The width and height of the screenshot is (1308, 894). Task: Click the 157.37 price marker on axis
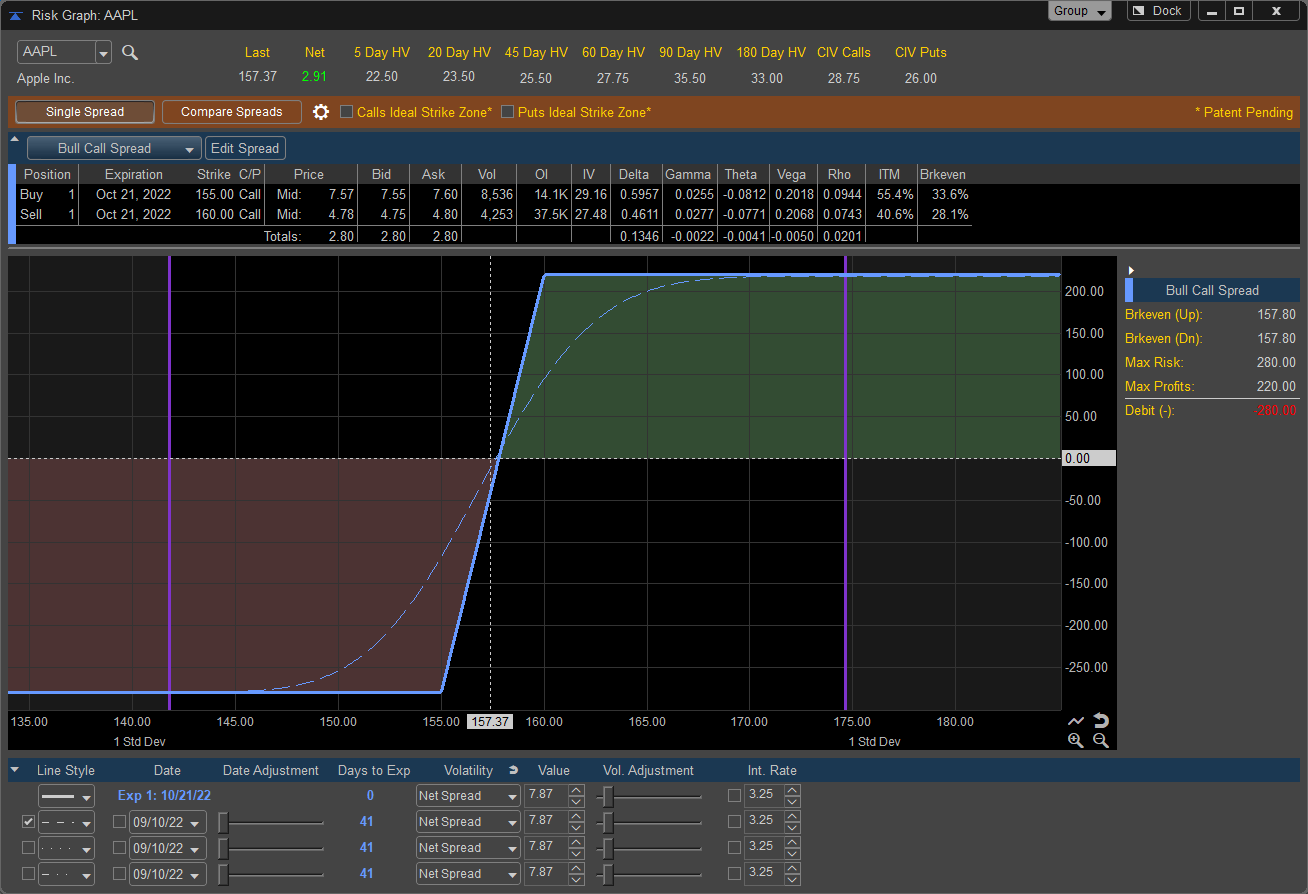(x=490, y=721)
